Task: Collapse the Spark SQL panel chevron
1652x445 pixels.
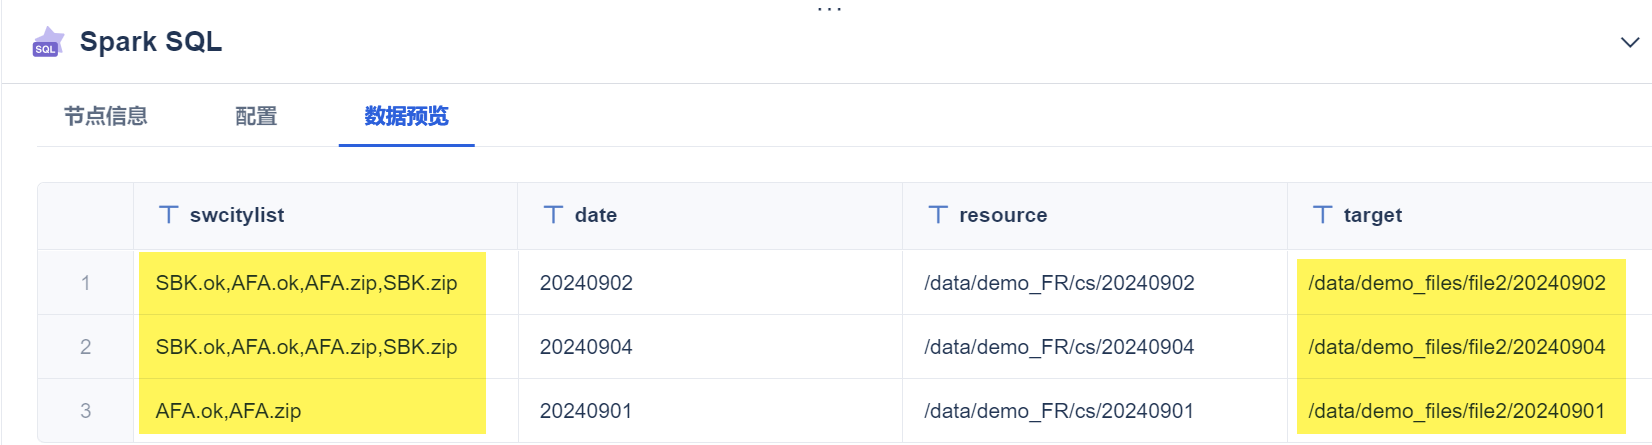Action: [1629, 42]
